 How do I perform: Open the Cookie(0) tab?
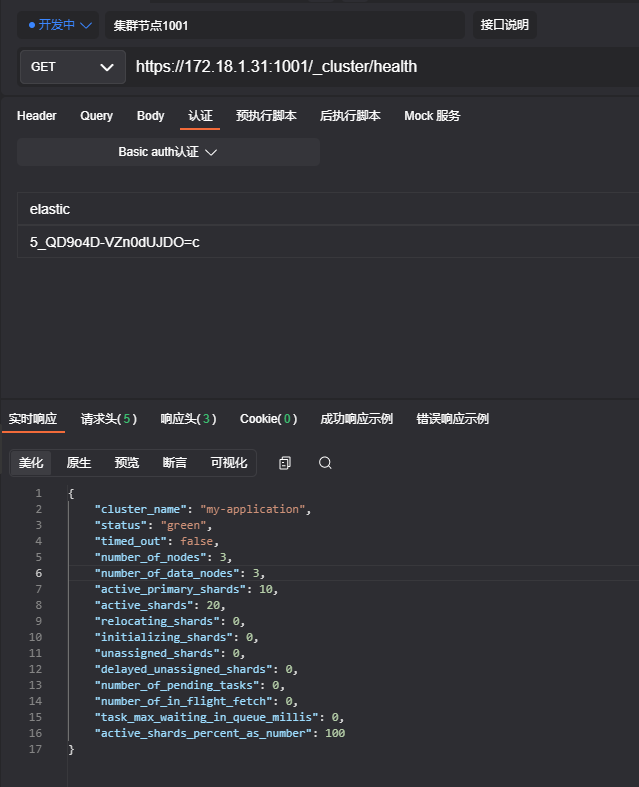(x=269, y=419)
